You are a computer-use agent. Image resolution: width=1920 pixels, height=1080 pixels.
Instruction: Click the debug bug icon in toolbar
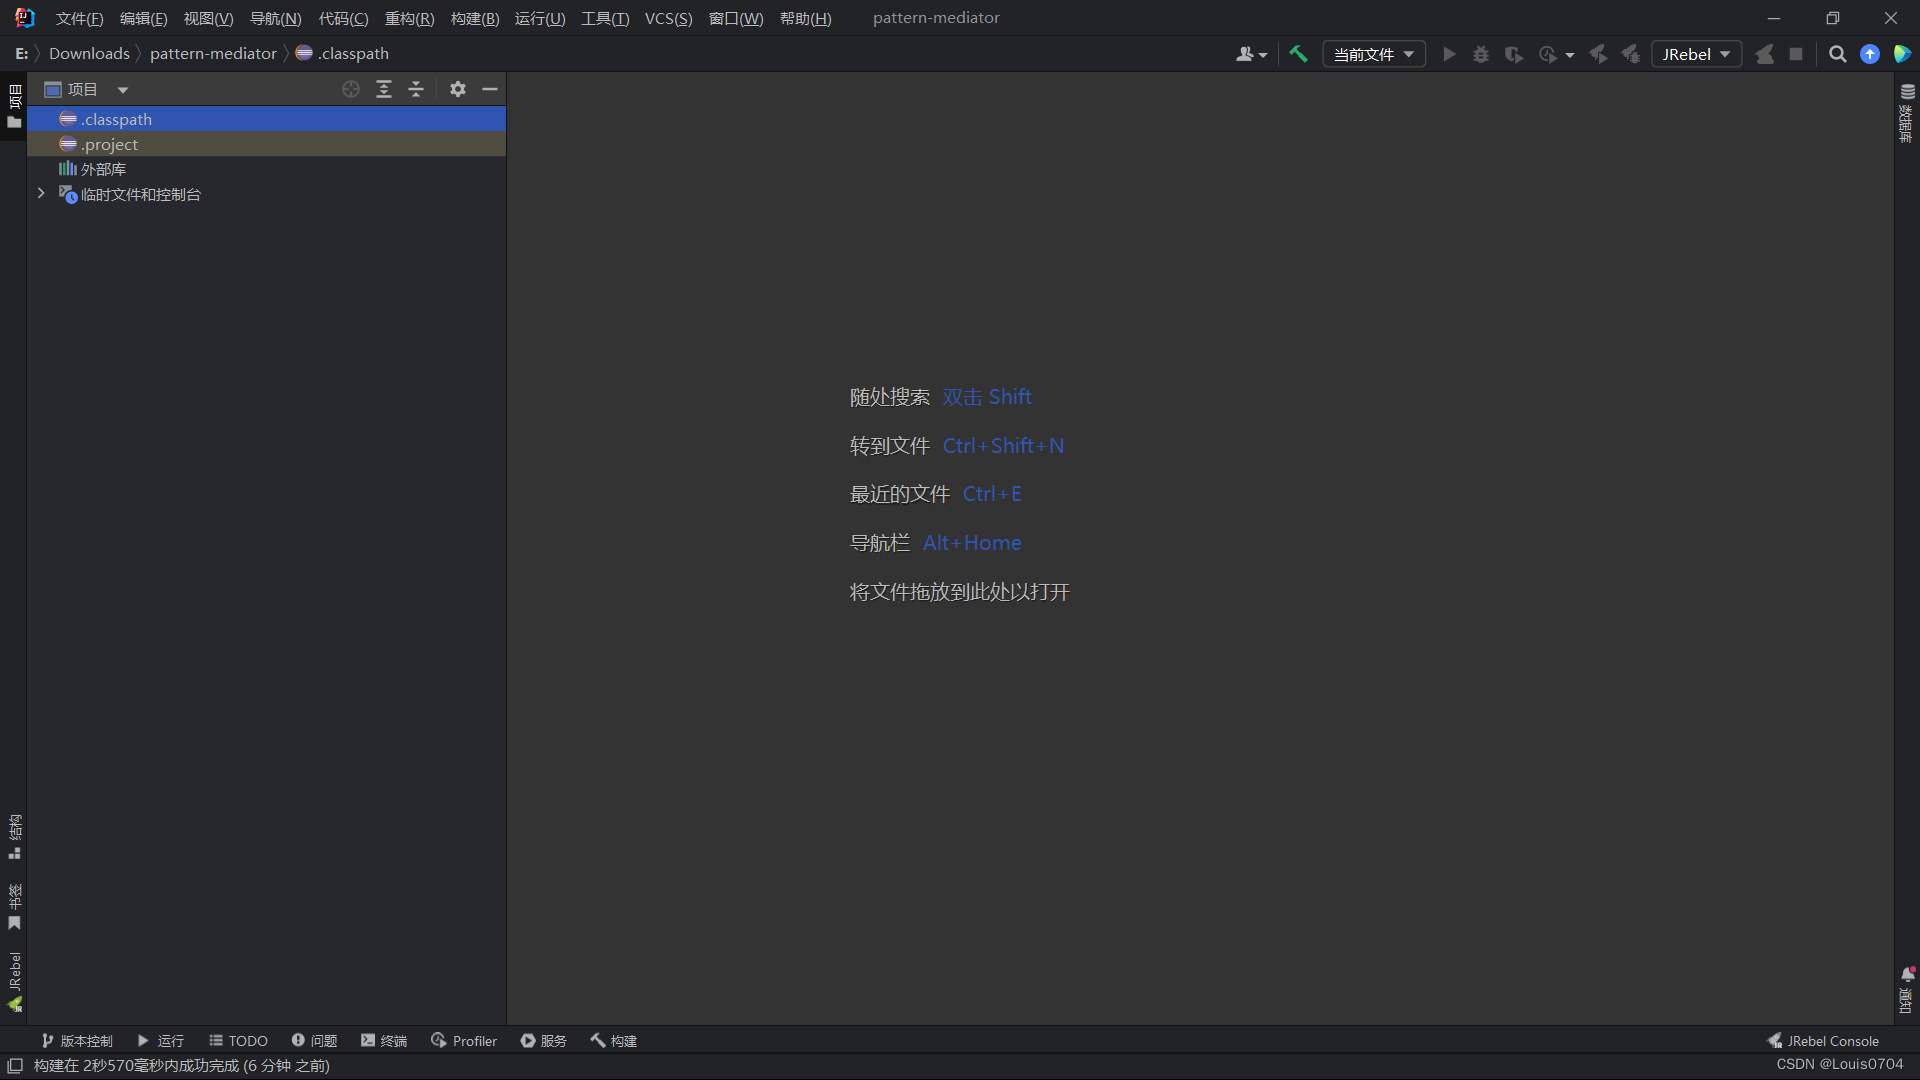(x=1481, y=54)
